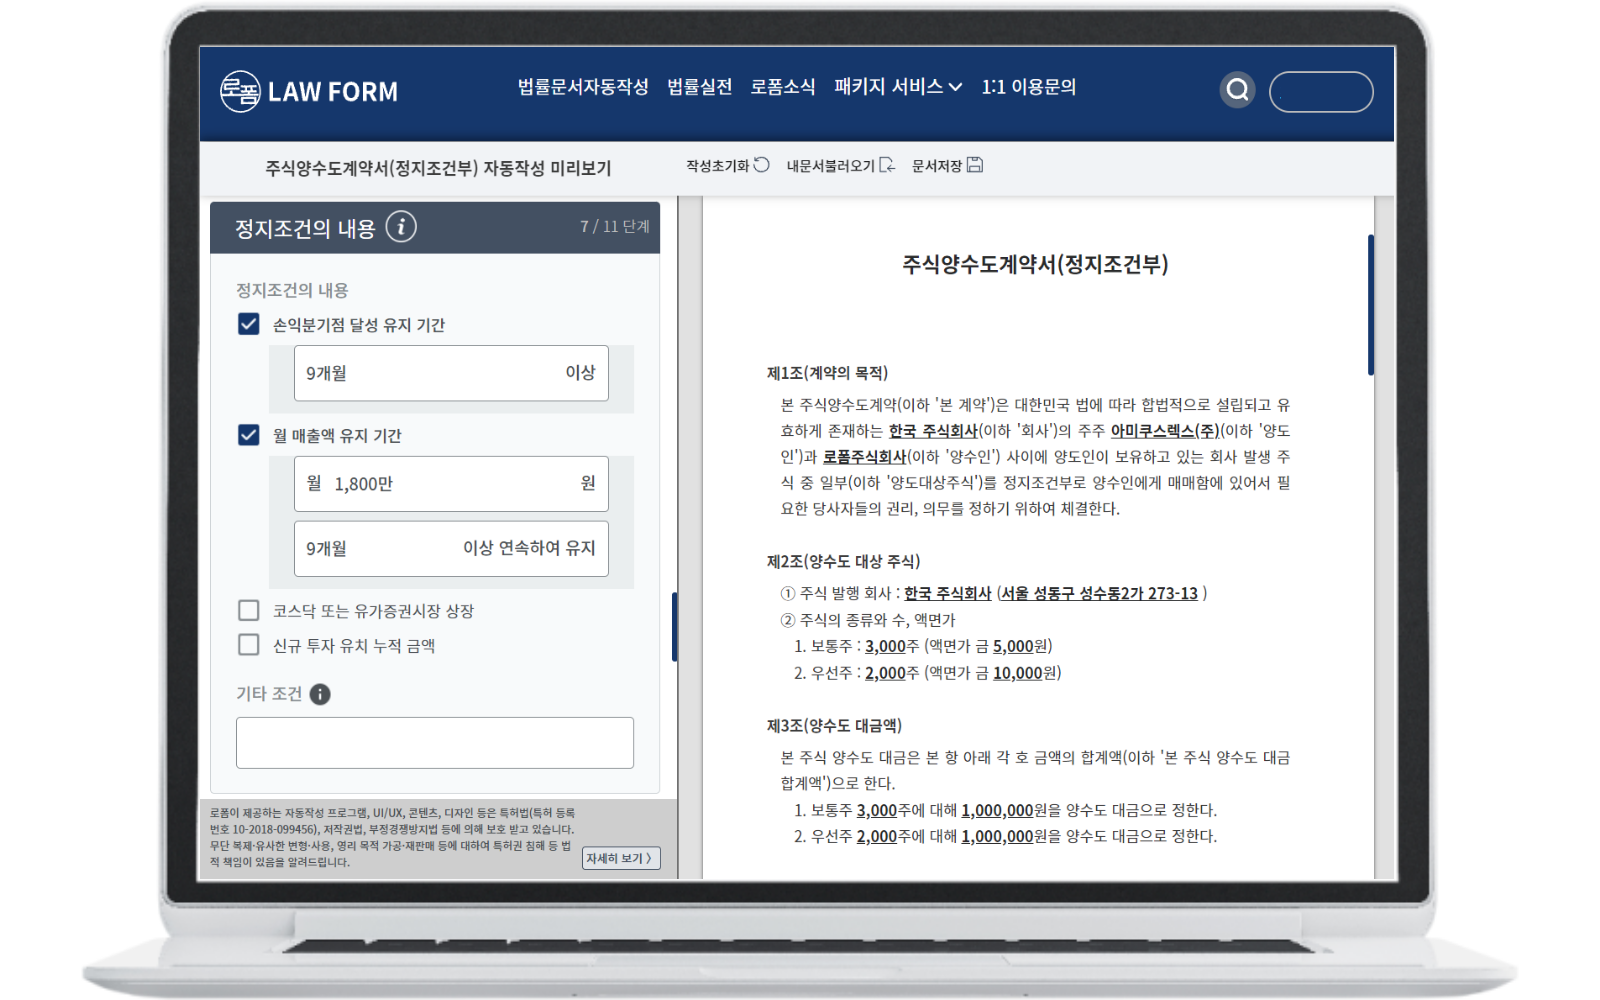This screenshot has height=1000, width=1600.
Task: Click the 월 1,800만 원 sales amount field
Action: coord(451,484)
